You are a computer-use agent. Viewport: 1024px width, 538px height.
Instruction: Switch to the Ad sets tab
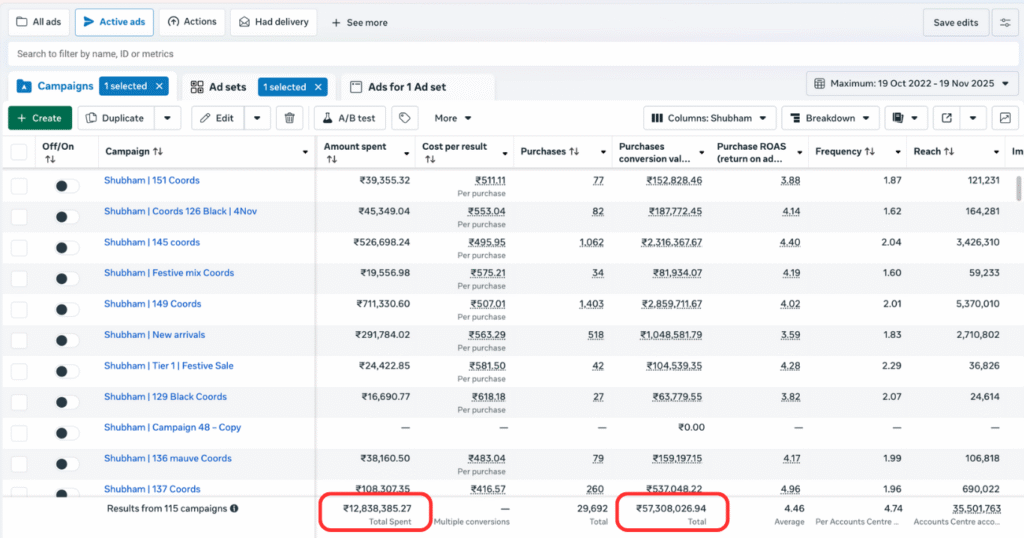pyautogui.click(x=219, y=87)
